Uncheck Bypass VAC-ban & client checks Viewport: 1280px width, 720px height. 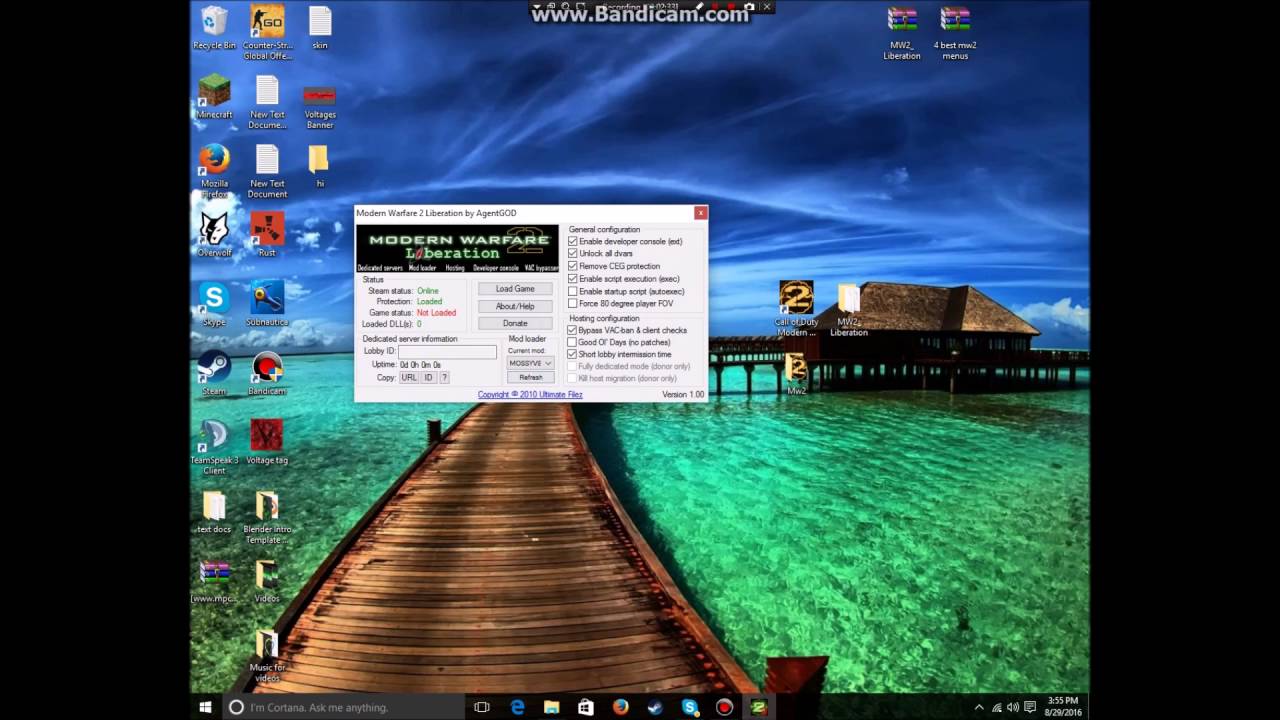[x=573, y=330]
